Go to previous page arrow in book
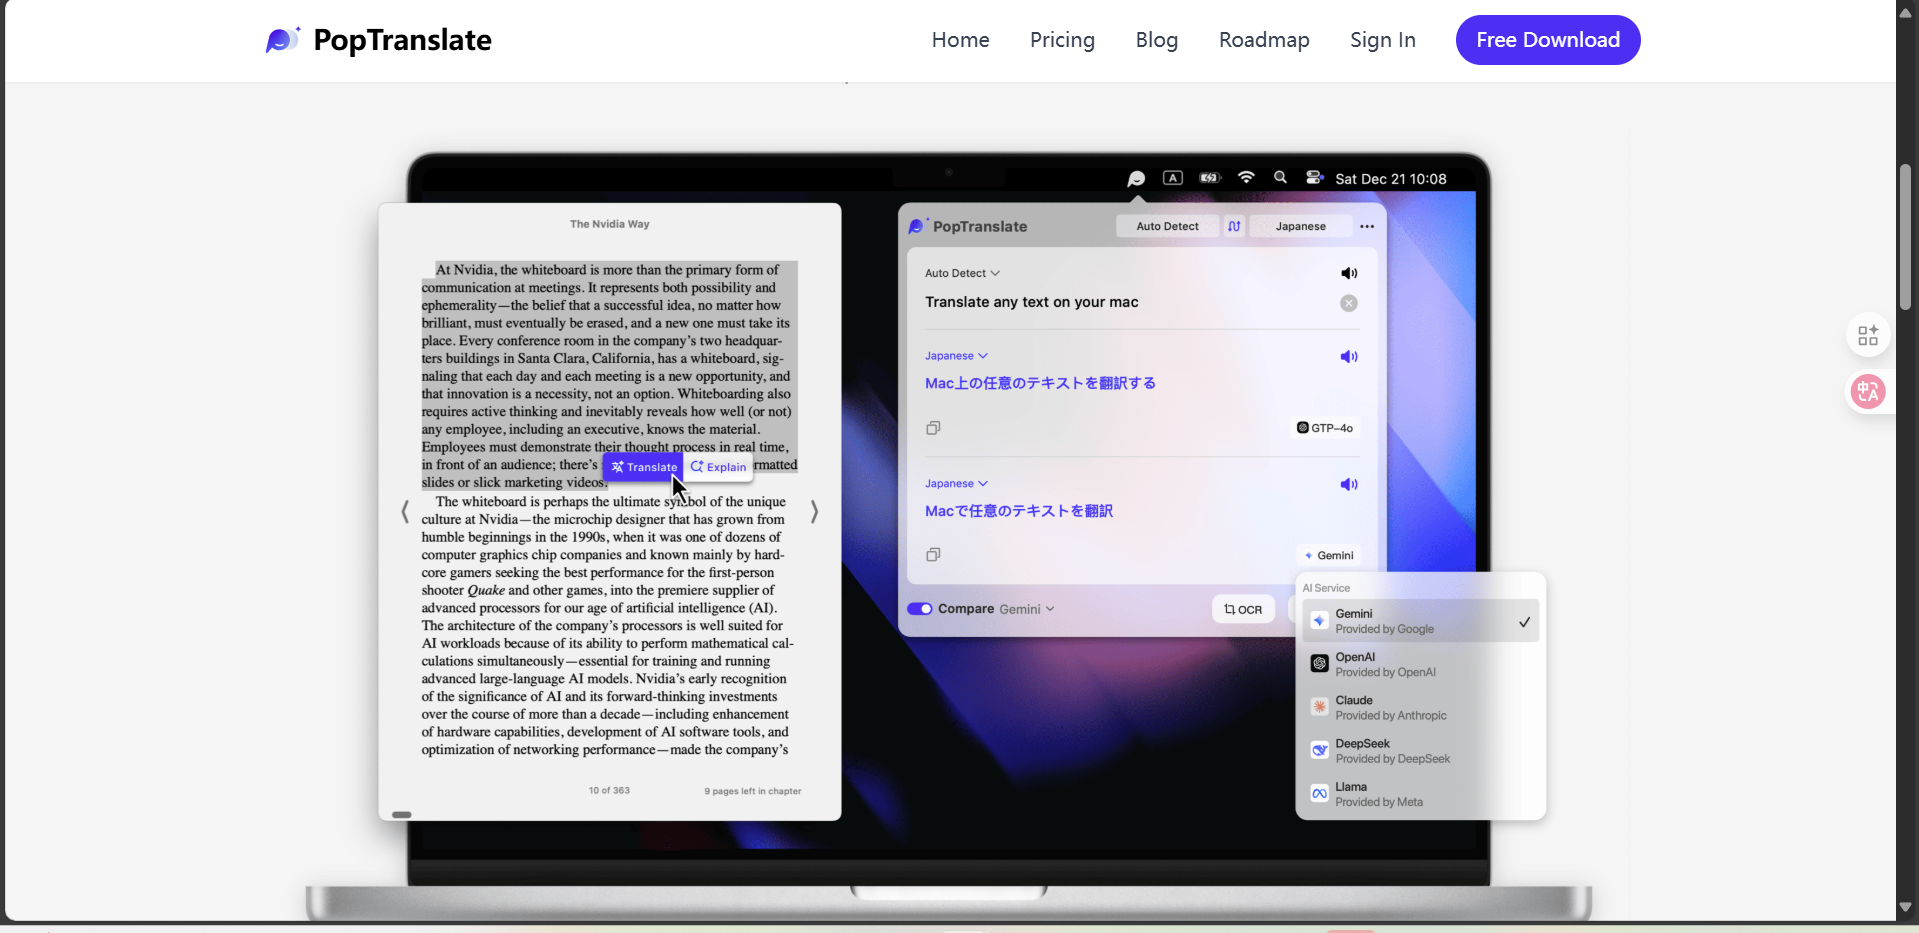This screenshot has width=1919, height=933. click(405, 512)
